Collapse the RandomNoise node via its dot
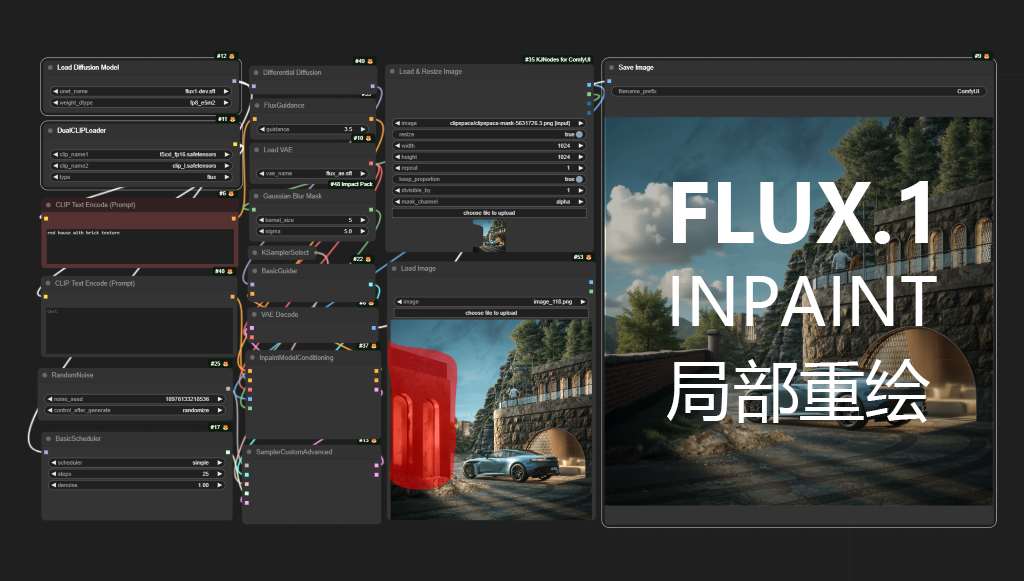 tap(45, 375)
